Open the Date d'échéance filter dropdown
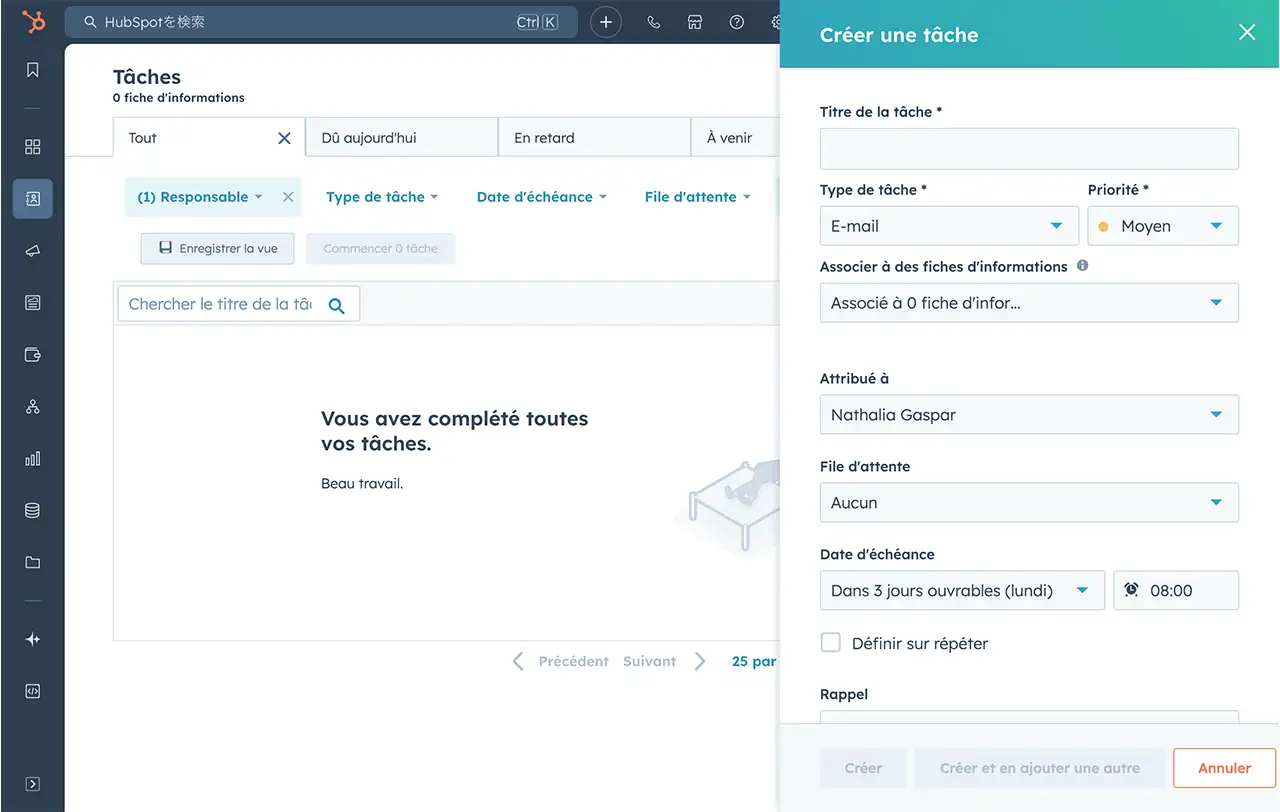Screen dimensions: 1280x812 tap(541, 197)
